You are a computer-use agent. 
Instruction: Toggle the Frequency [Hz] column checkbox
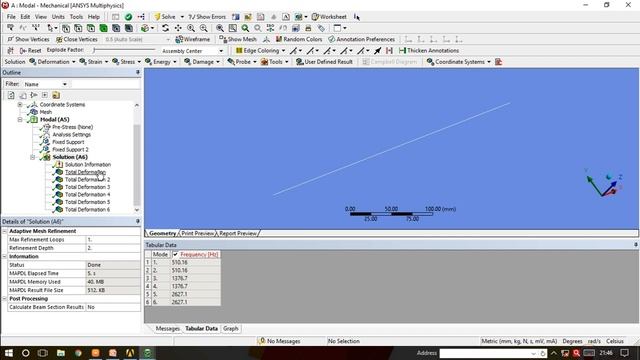(176, 254)
